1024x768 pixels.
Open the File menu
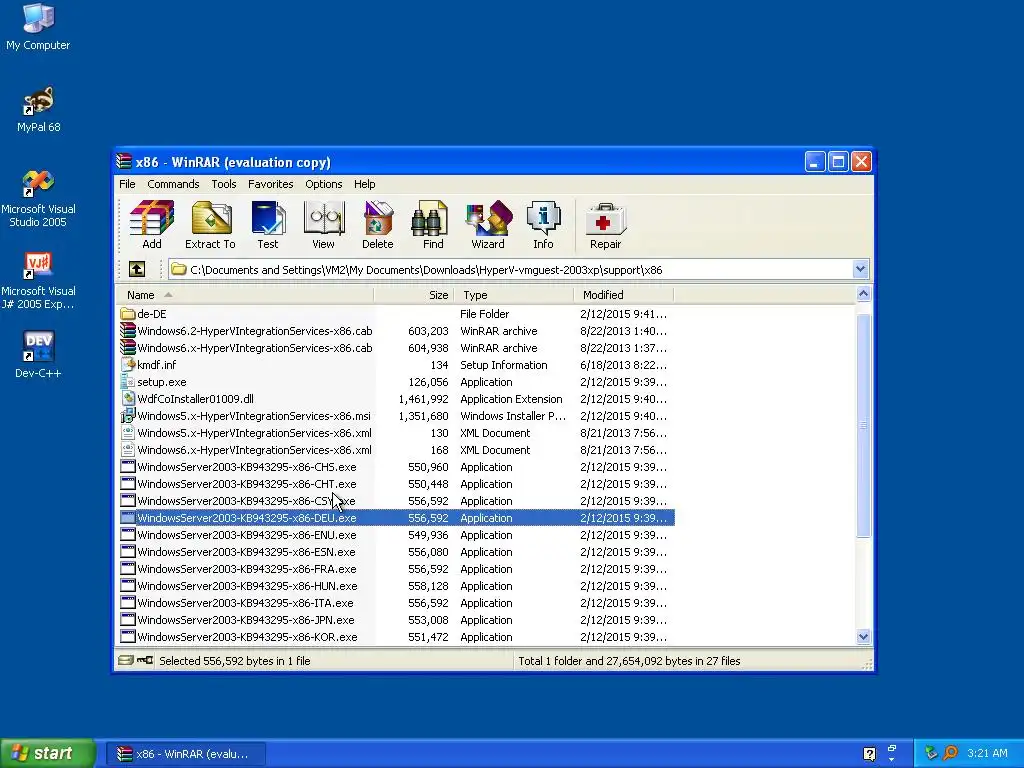(x=127, y=184)
